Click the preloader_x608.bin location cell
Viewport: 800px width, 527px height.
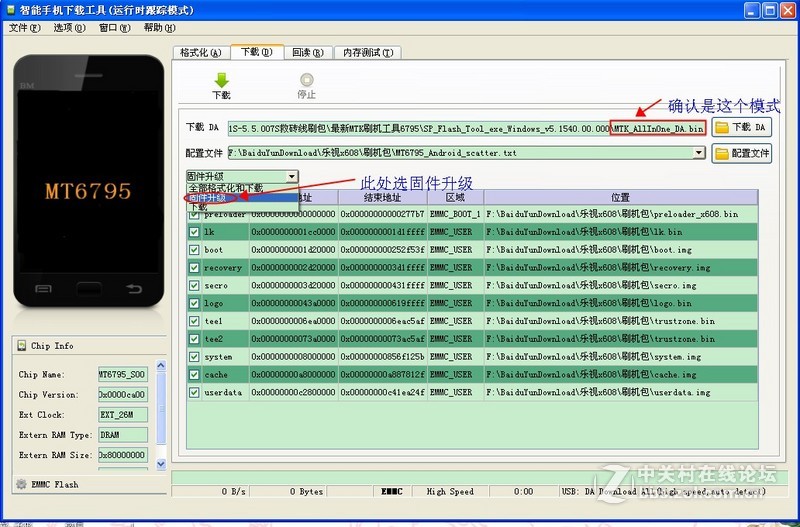point(621,214)
